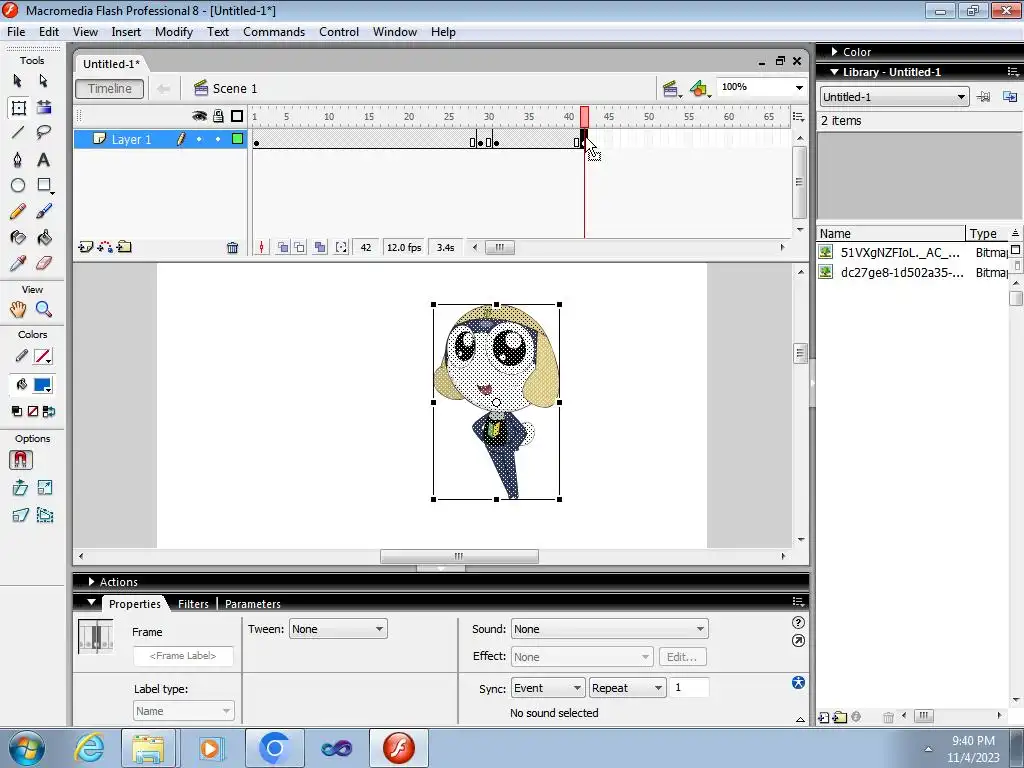Select the Pen tool
1024x768 pixels.
(x=18, y=160)
